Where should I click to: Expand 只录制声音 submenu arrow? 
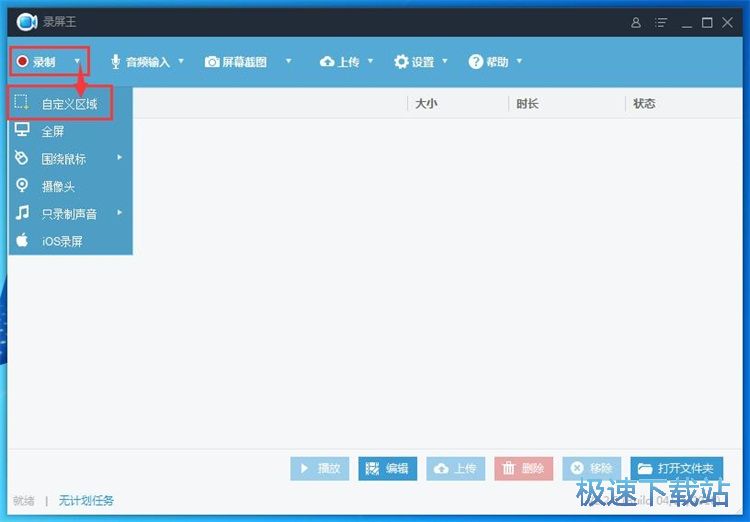point(120,212)
